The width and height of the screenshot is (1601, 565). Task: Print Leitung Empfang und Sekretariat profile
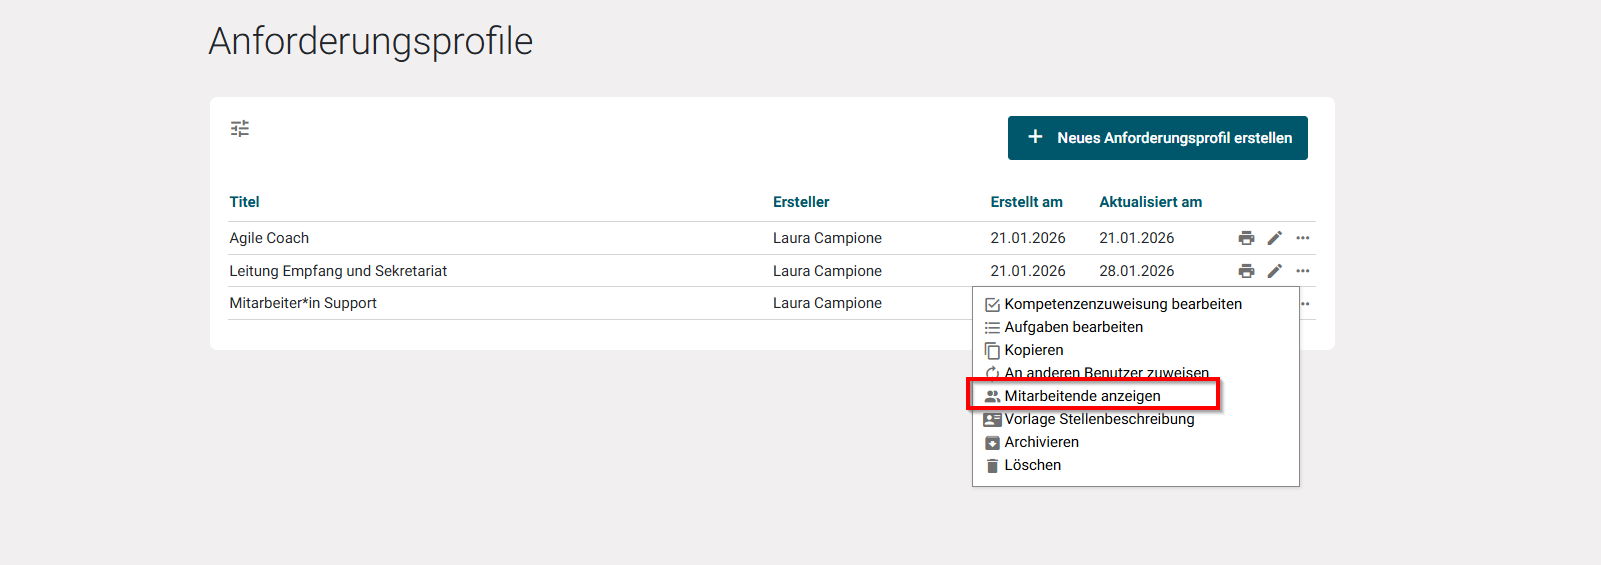pyautogui.click(x=1246, y=271)
